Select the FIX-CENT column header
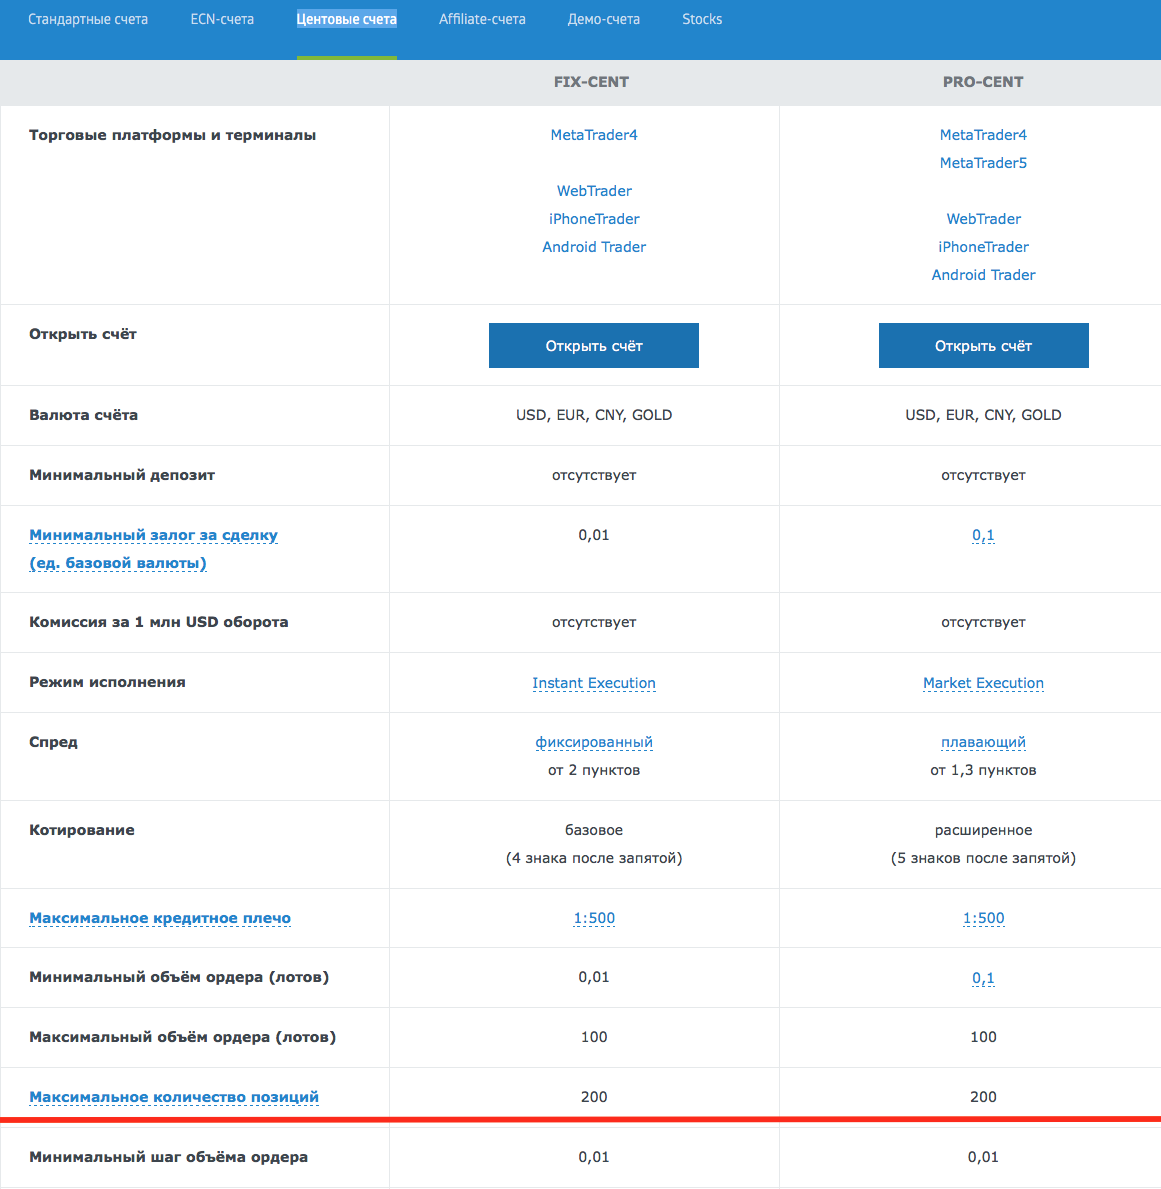The height and width of the screenshot is (1189, 1161). [x=591, y=82]
